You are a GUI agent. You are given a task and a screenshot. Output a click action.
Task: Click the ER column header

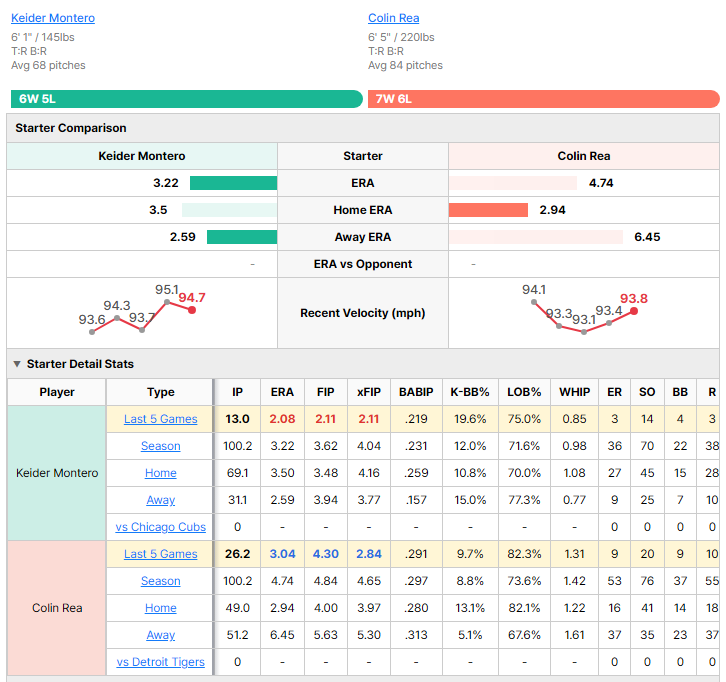(x=614, y=392)
